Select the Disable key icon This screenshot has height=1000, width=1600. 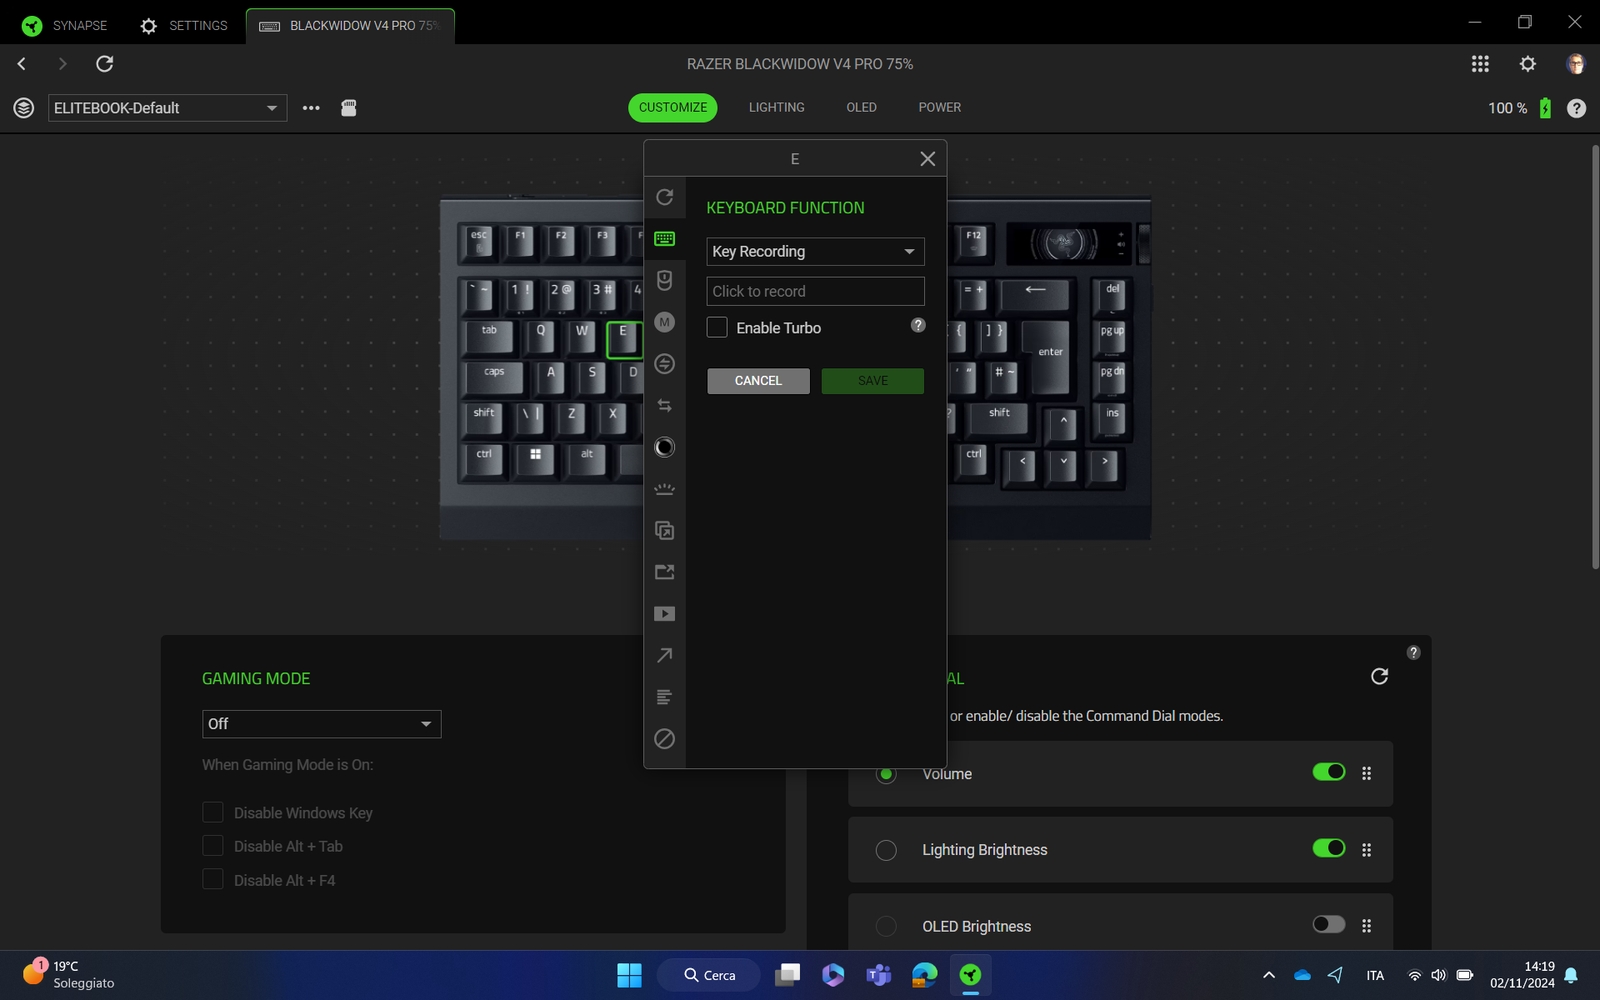tap(664, 739)
